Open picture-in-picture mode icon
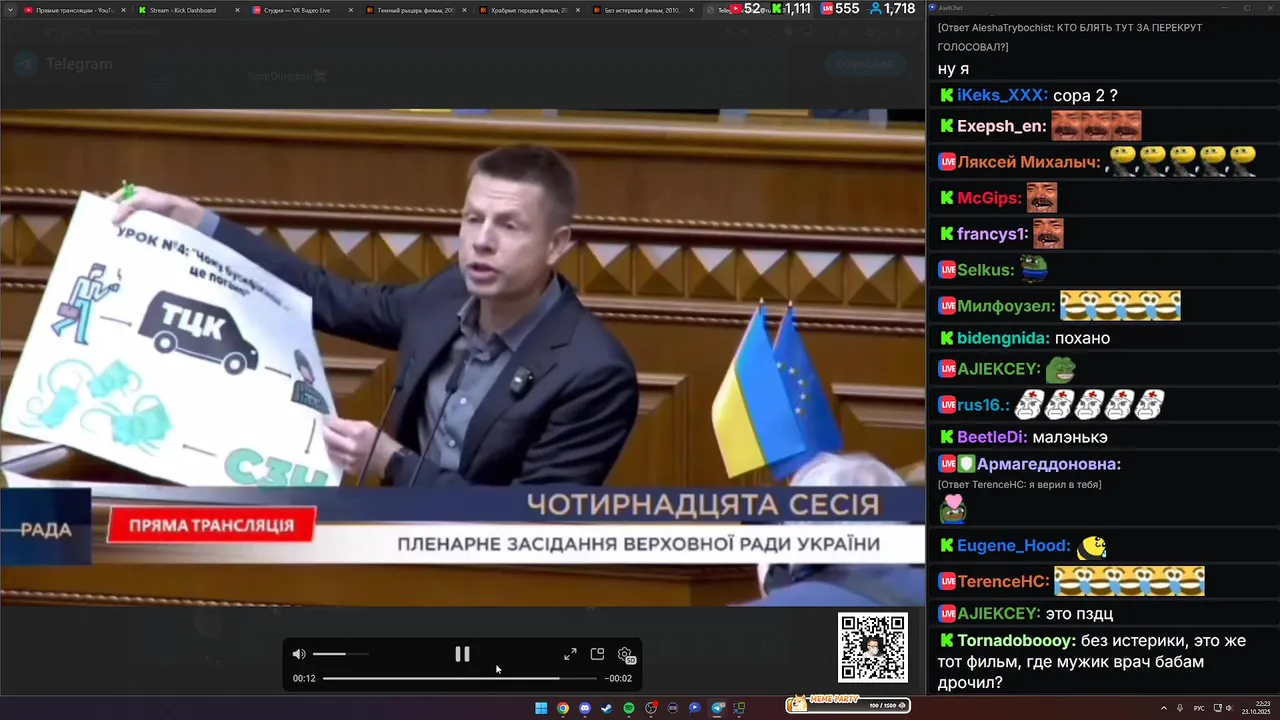Screen dimensions: 1280x720 tap(597, 654)
